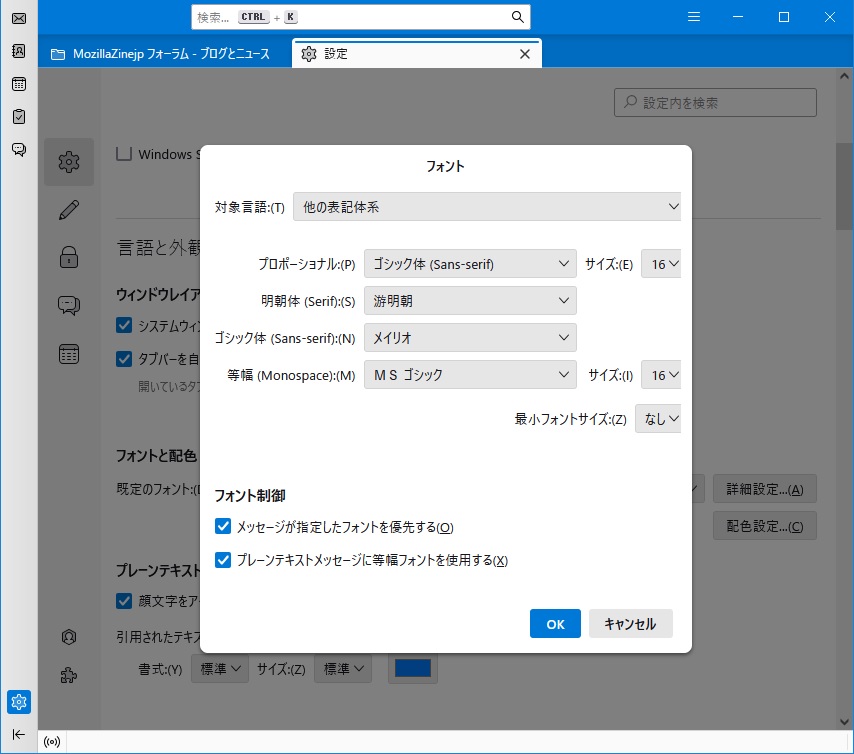Open the add-ons puzzle piece icon

(x=69, y=675)
